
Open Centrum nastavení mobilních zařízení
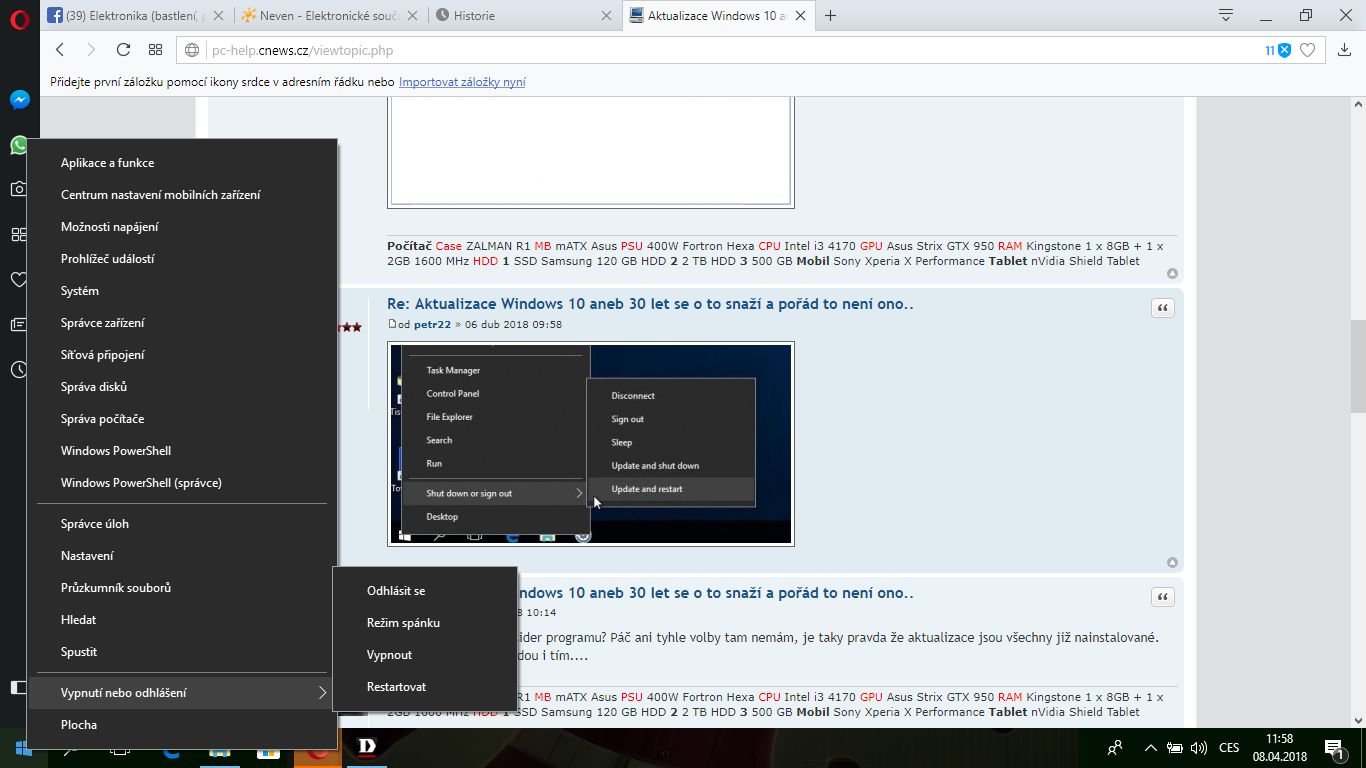pyautogui.click(x=182, y=195)
